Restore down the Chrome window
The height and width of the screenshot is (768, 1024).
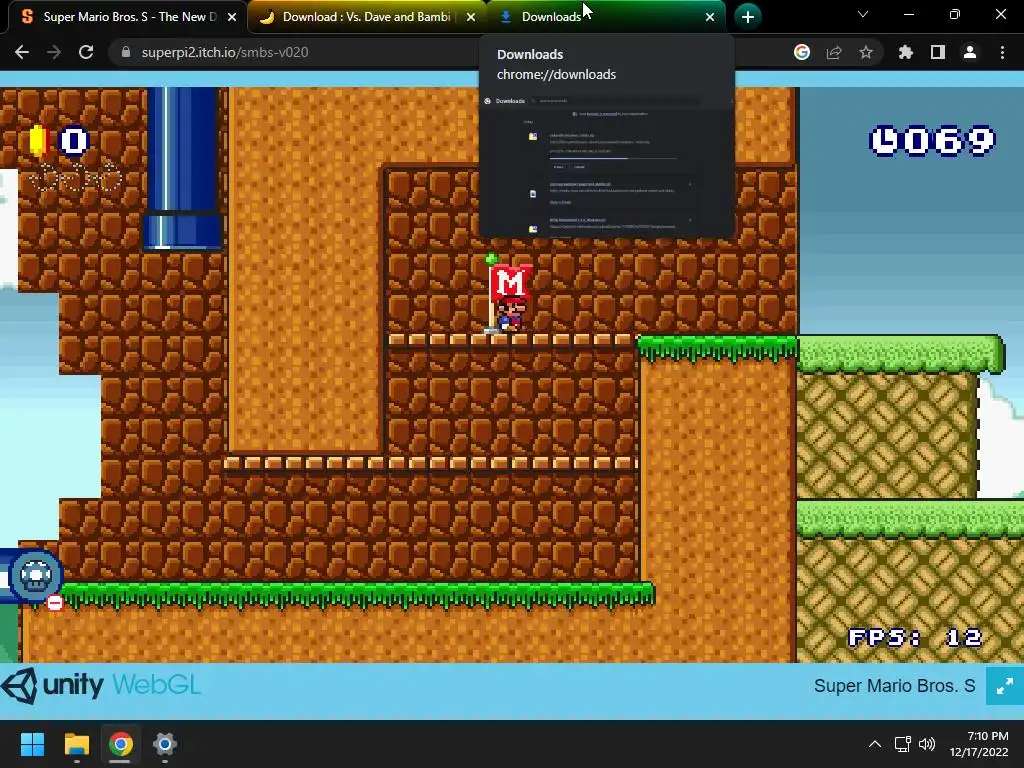pos(955,14)
